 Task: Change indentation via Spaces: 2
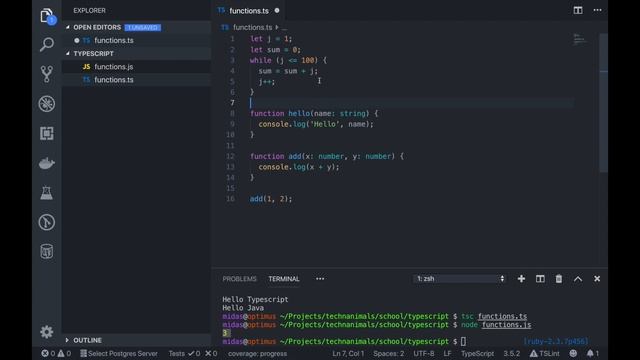(x=389, y=353)
